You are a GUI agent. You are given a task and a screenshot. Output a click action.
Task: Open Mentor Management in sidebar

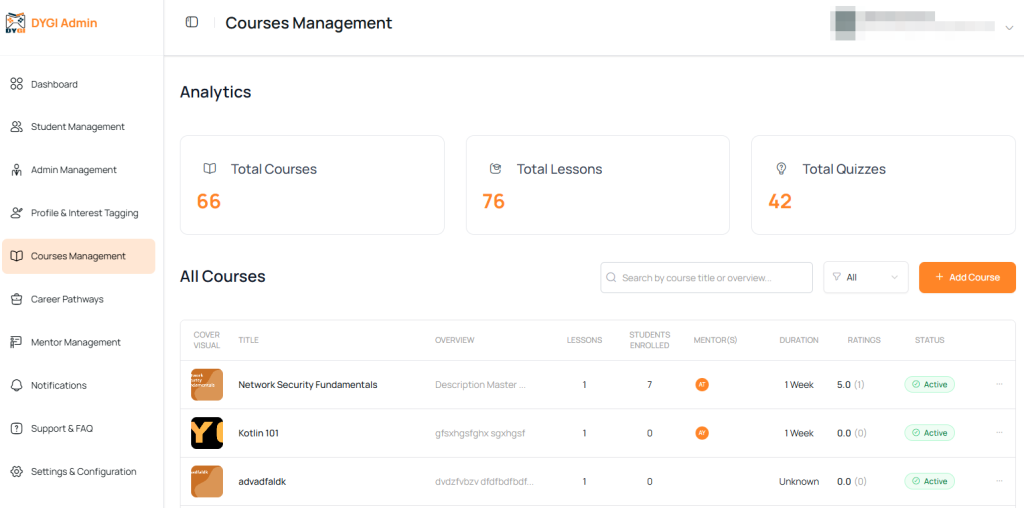(x=75, y=342)
